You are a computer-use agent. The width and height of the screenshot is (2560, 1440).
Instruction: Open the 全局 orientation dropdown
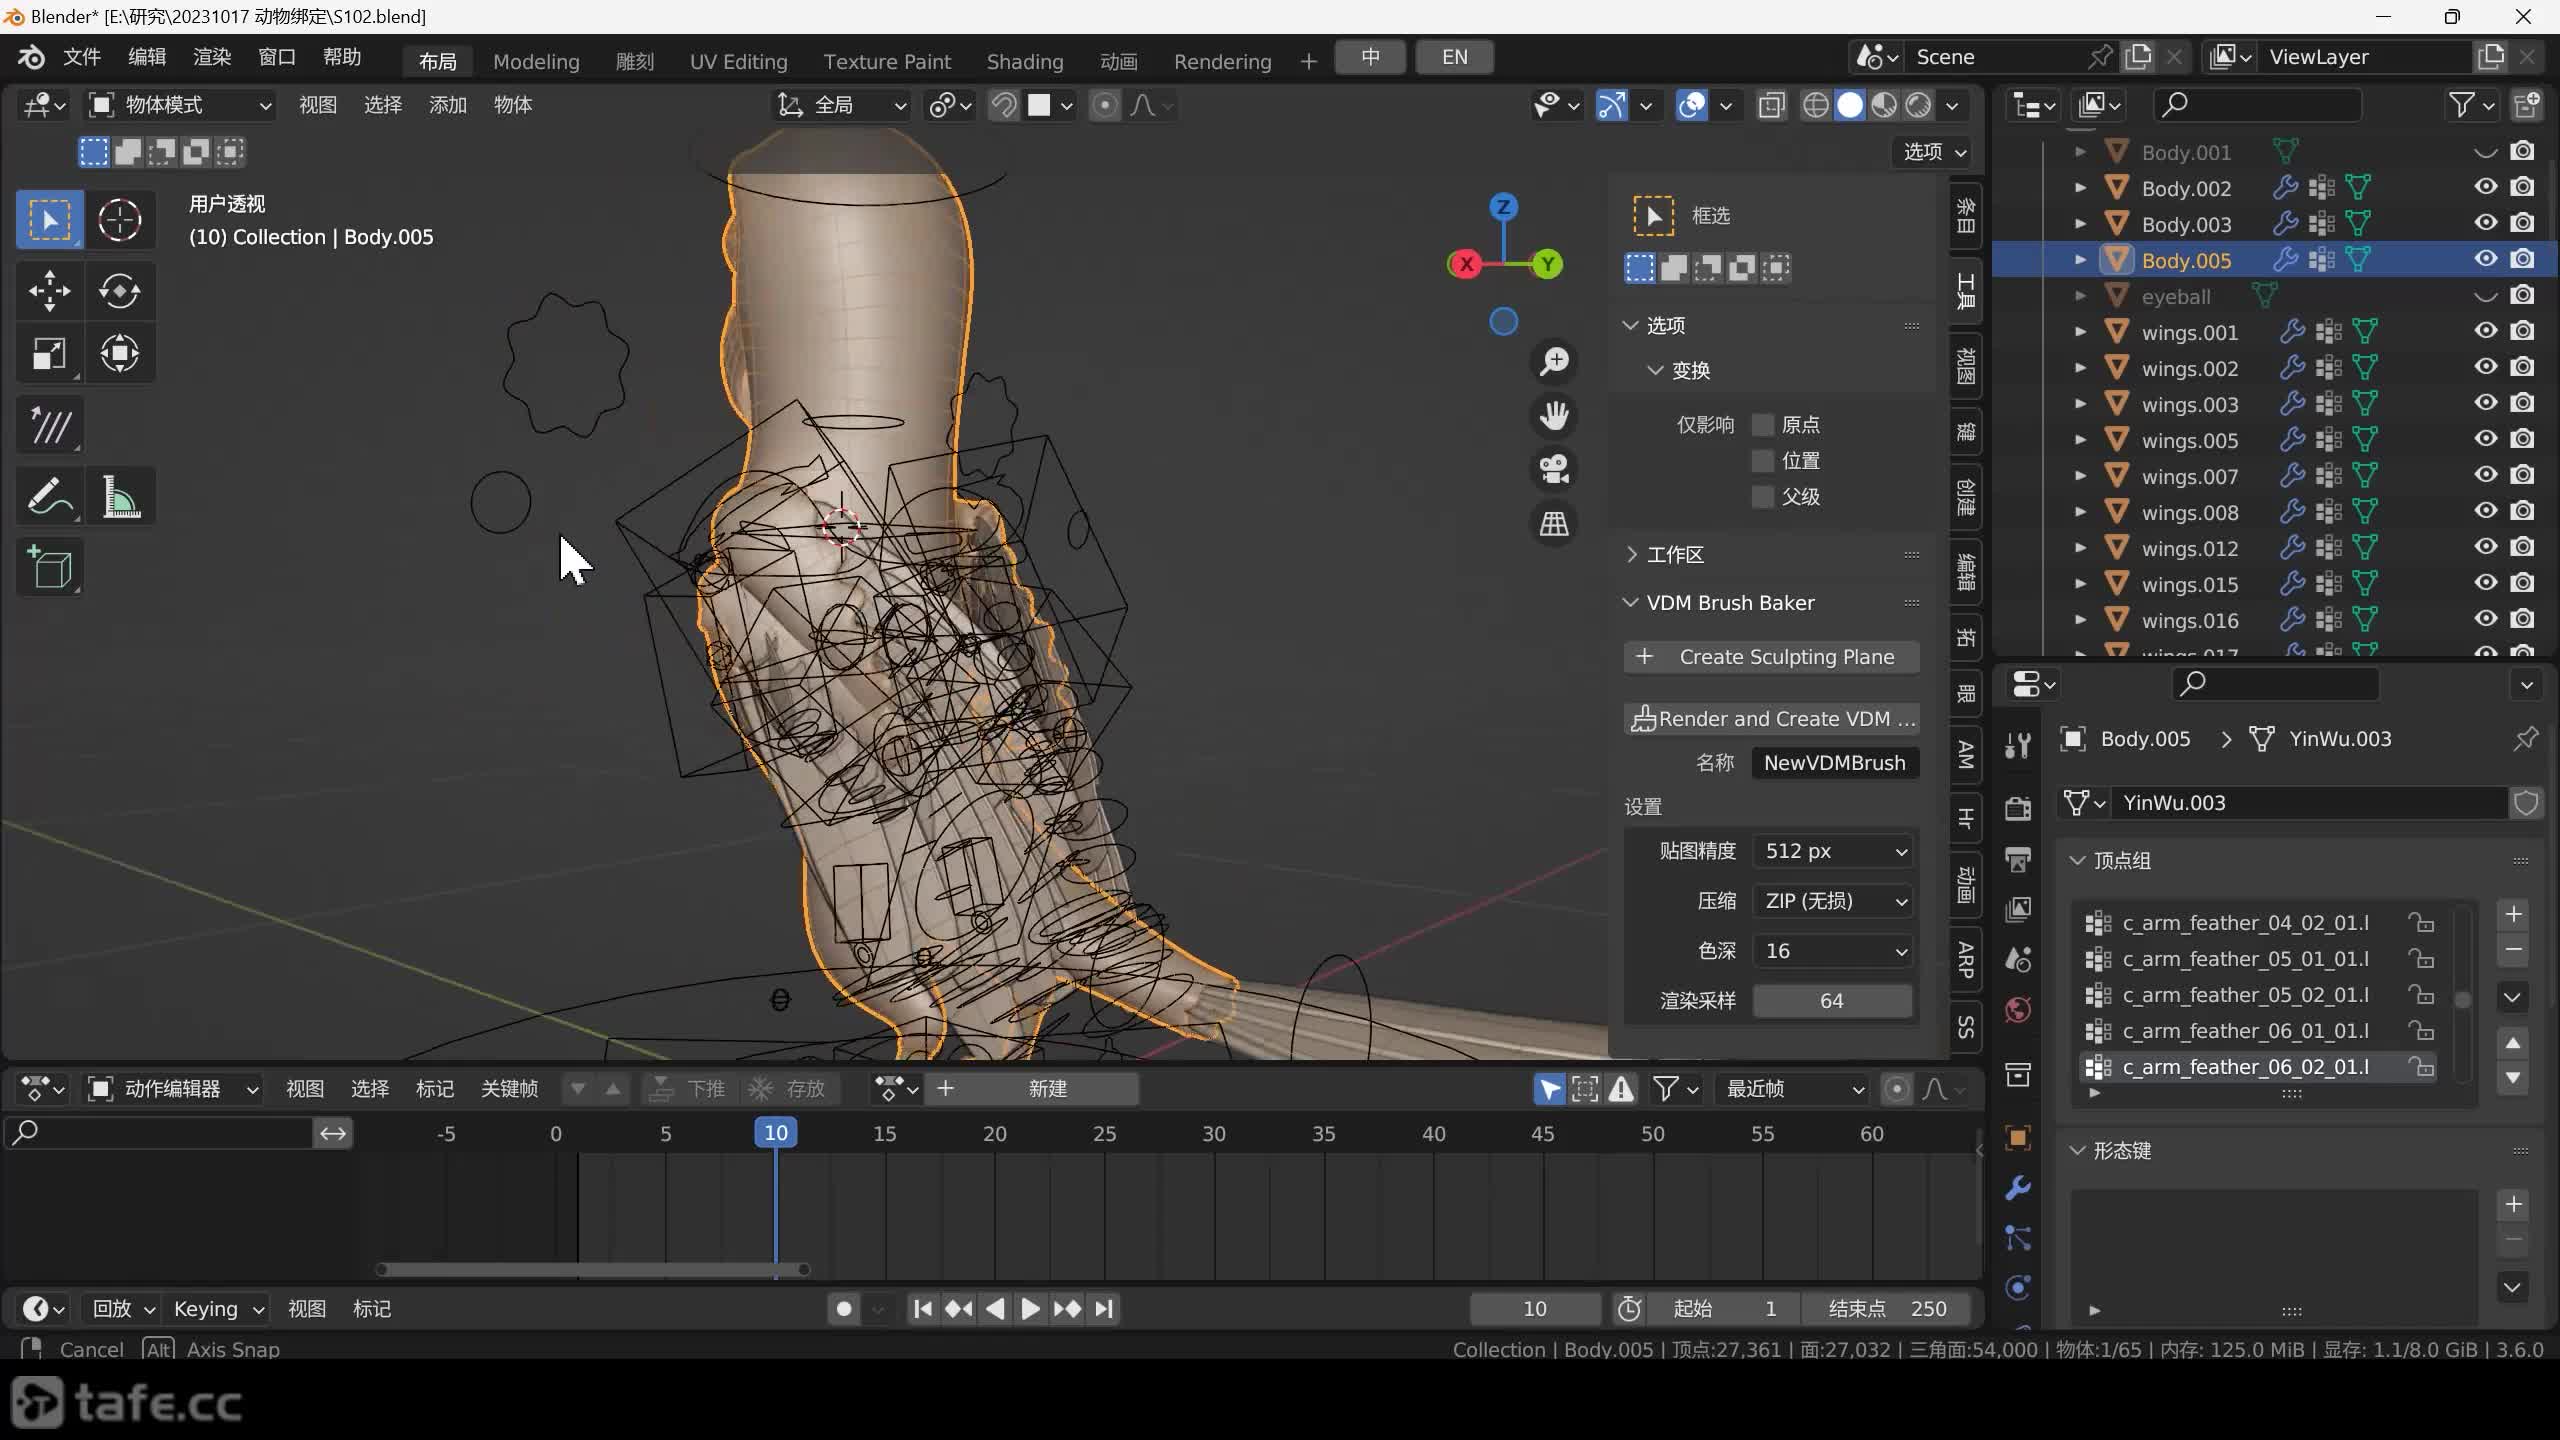coord(842,105)
